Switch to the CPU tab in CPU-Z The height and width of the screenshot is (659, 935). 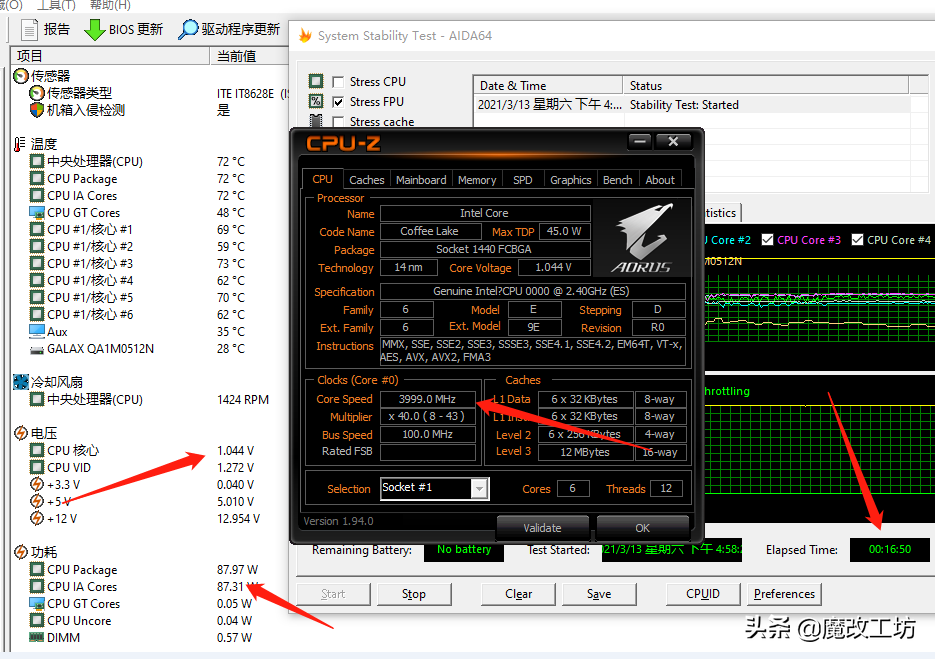click(323, 179)
